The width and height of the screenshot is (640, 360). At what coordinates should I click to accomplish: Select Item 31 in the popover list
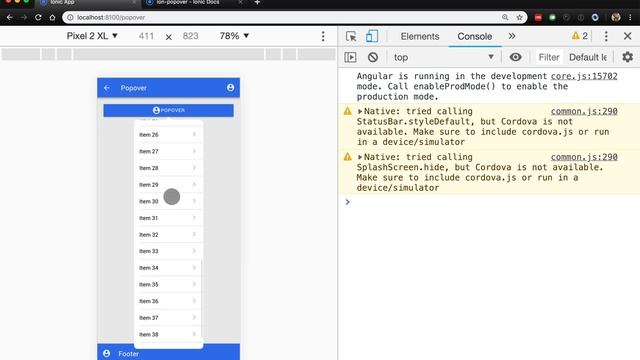click(x=169, y=218)
